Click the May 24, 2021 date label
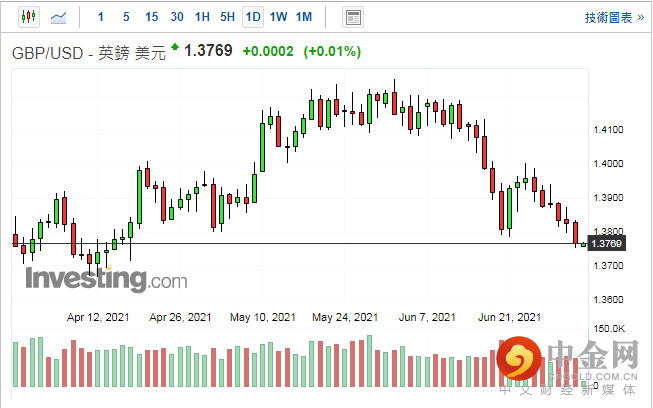 point(345,317)
